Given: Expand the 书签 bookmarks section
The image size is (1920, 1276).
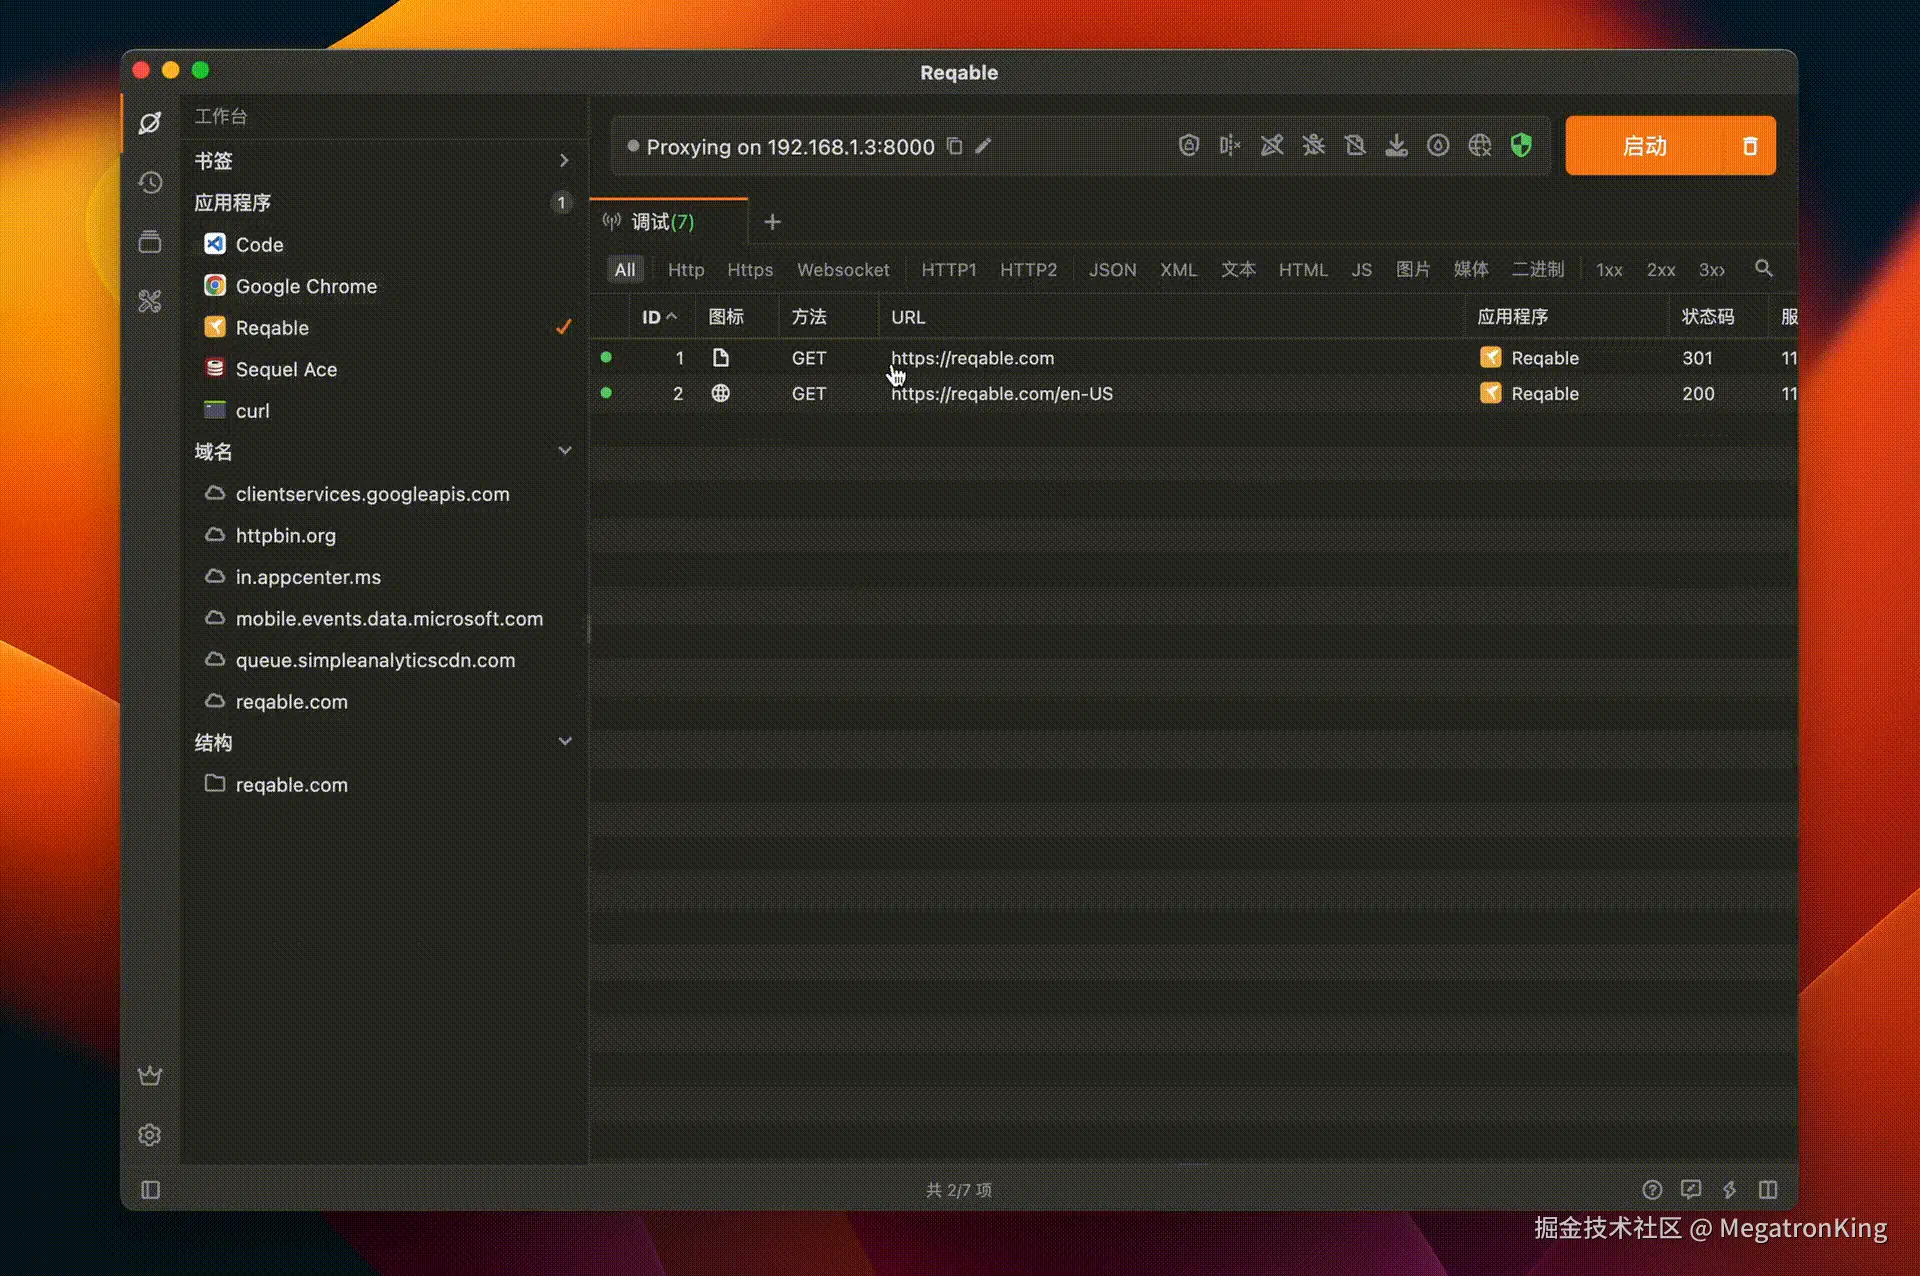Looking at the screenshot, I should tap(564, 160).
